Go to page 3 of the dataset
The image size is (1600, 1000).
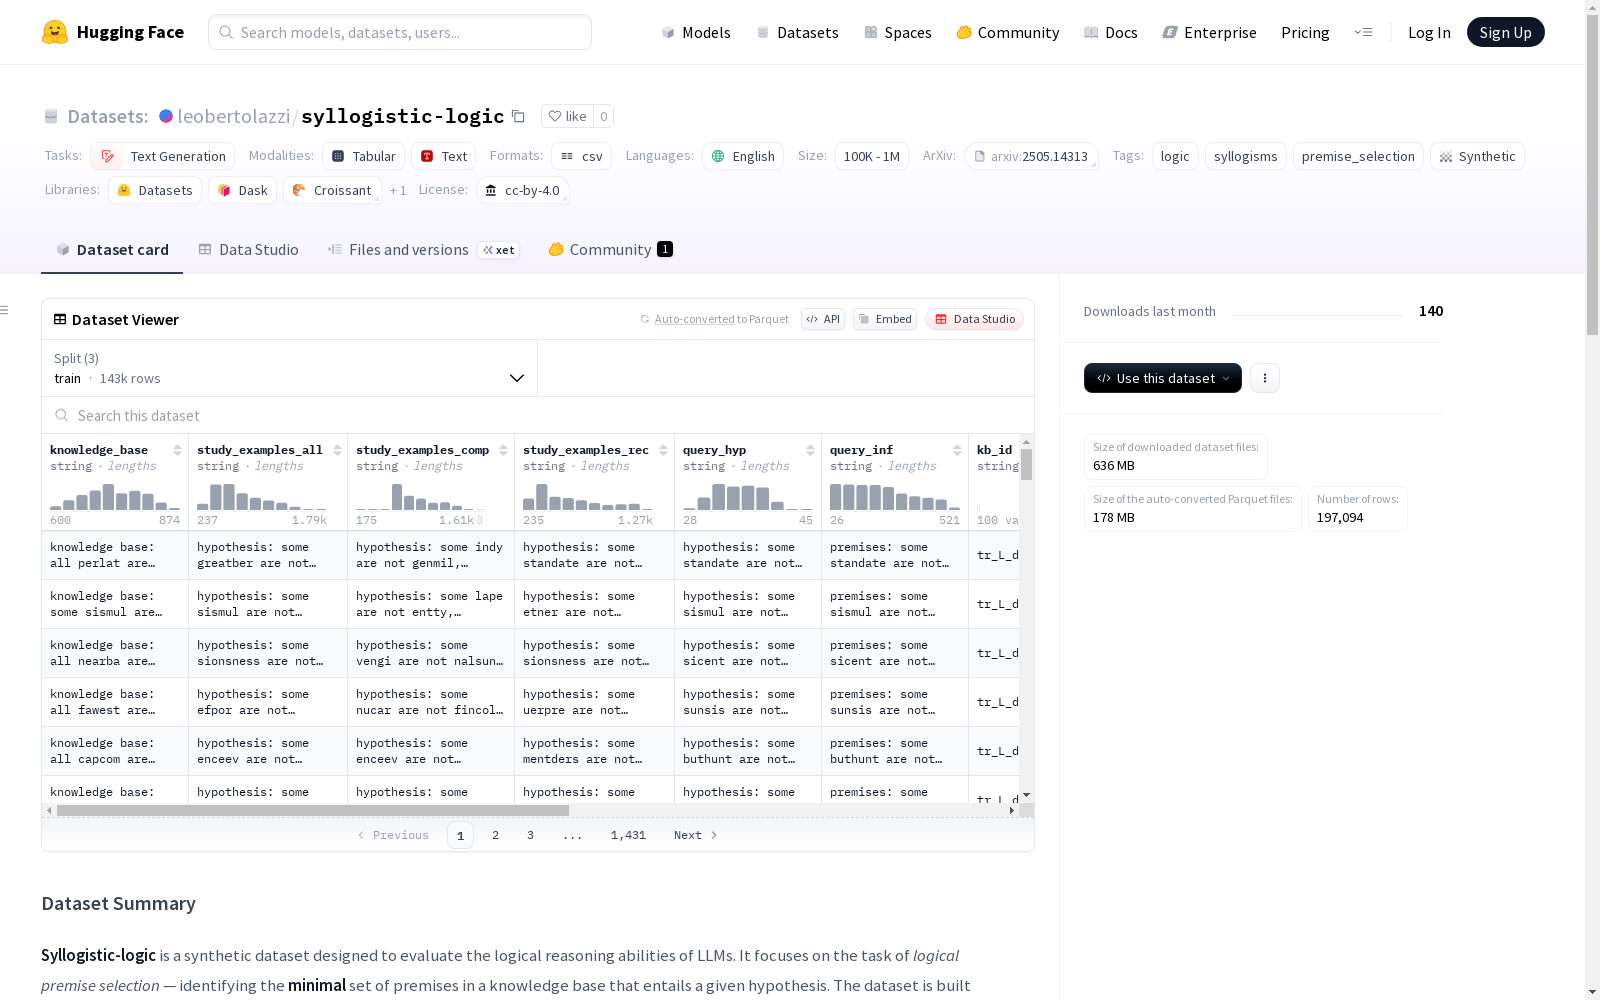point(530,835)
